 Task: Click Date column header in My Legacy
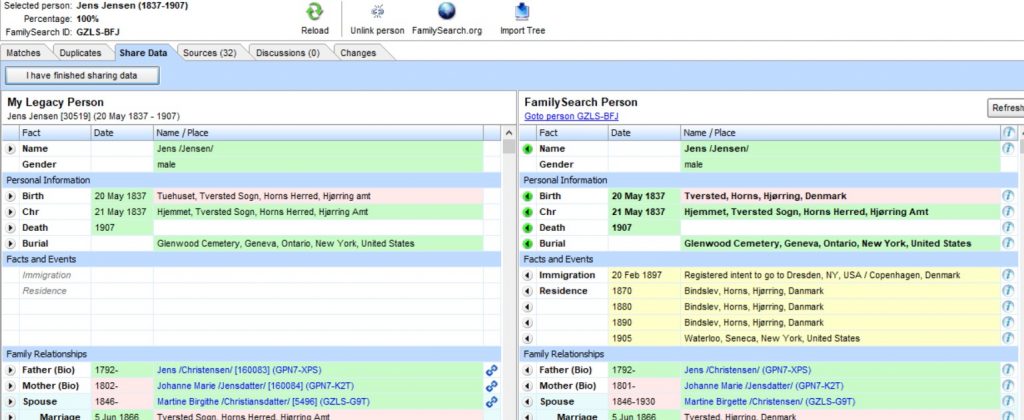coord(122,133)
